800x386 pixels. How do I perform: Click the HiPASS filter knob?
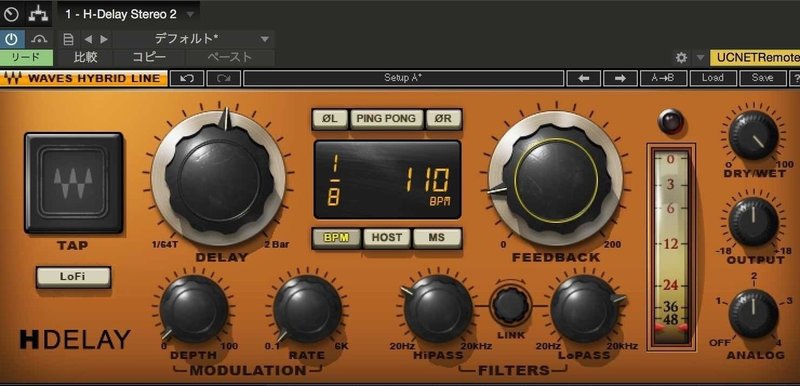point(438,309)
